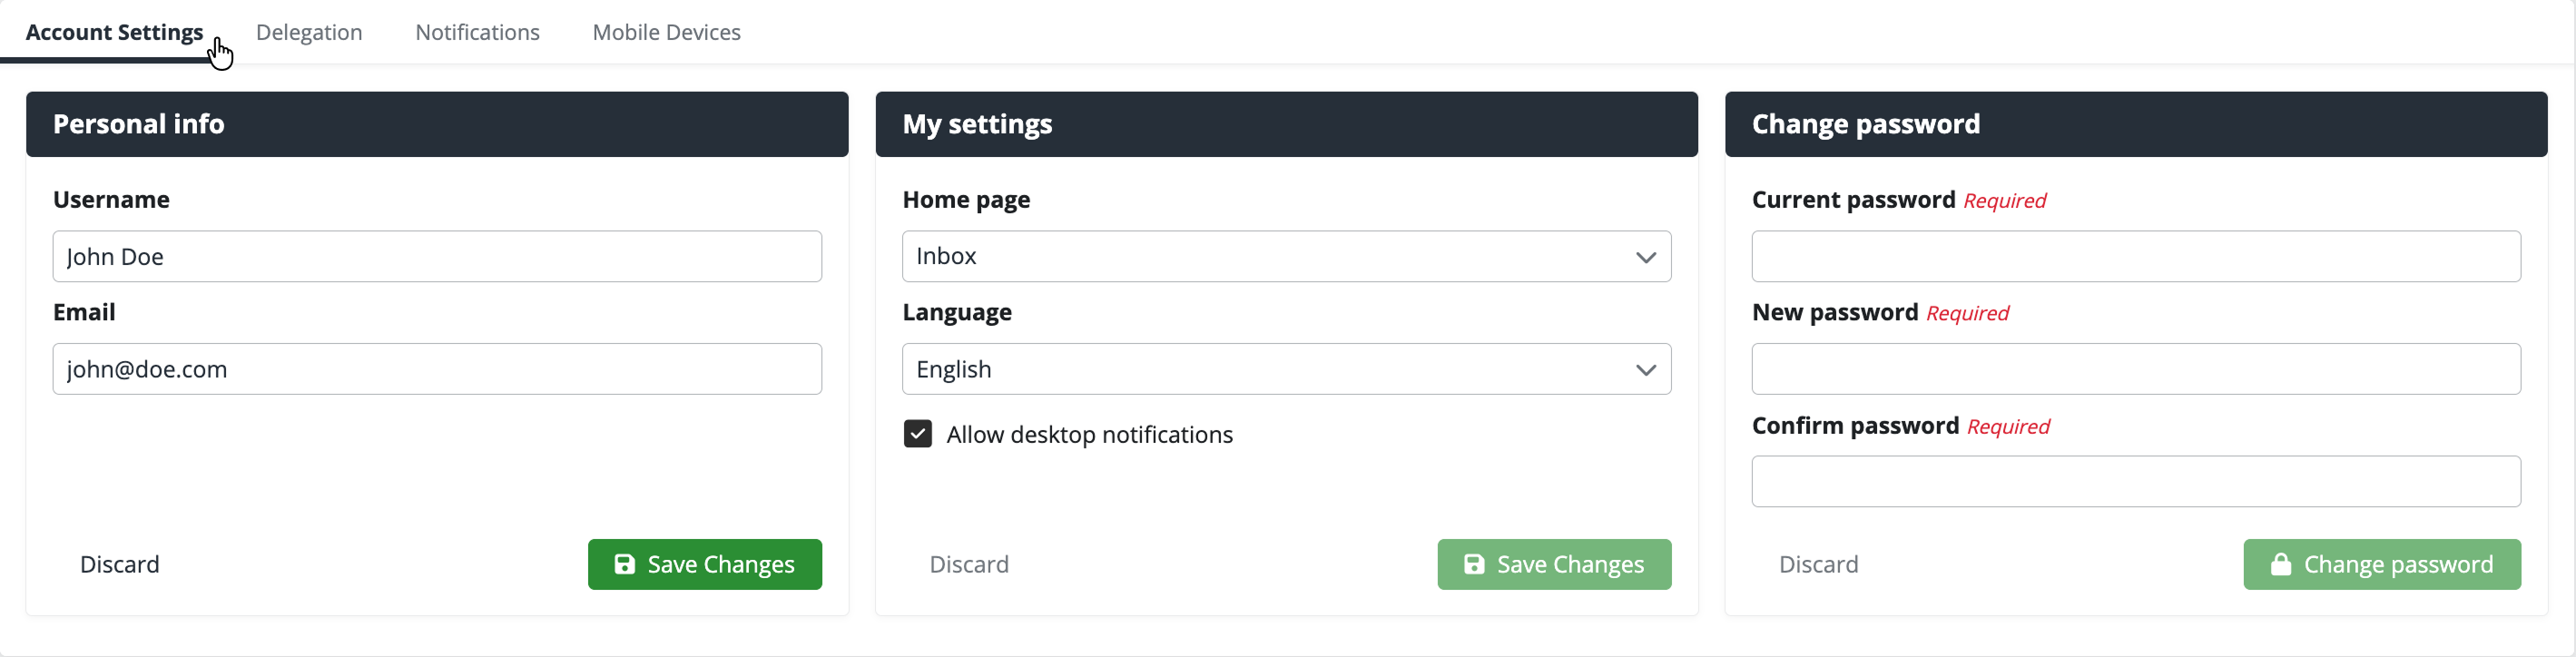The height and width of the screenshot is (657, 2576).
Task: Click the Confirm password field
Action: point(2135,481)
